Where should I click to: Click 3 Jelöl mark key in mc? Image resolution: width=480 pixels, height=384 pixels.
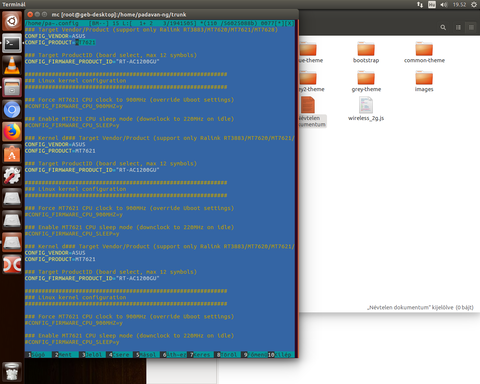(x=92, y=355)
